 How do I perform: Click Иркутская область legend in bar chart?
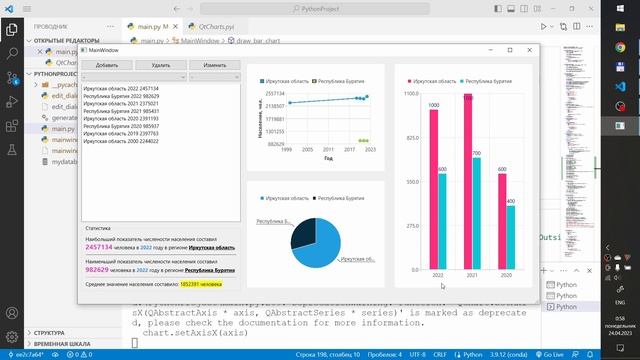432,81
